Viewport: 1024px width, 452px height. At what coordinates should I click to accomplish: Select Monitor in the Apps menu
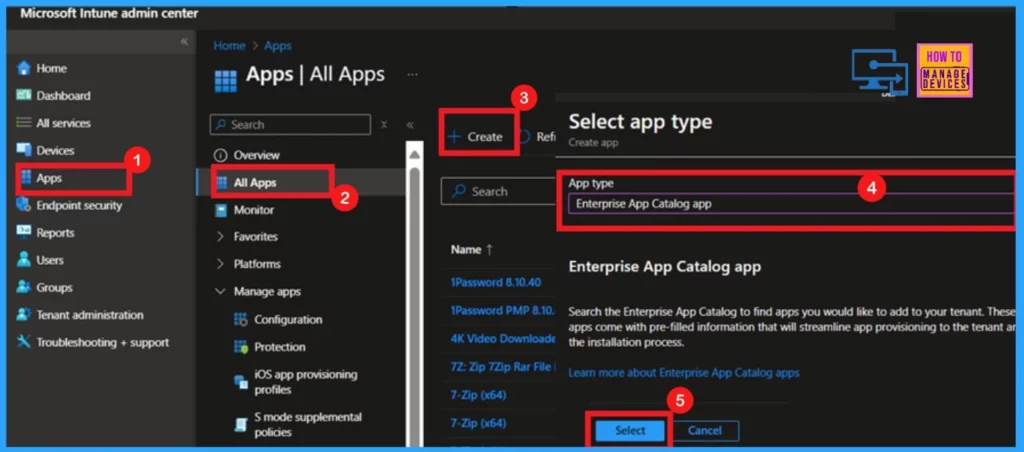(254, 210)
